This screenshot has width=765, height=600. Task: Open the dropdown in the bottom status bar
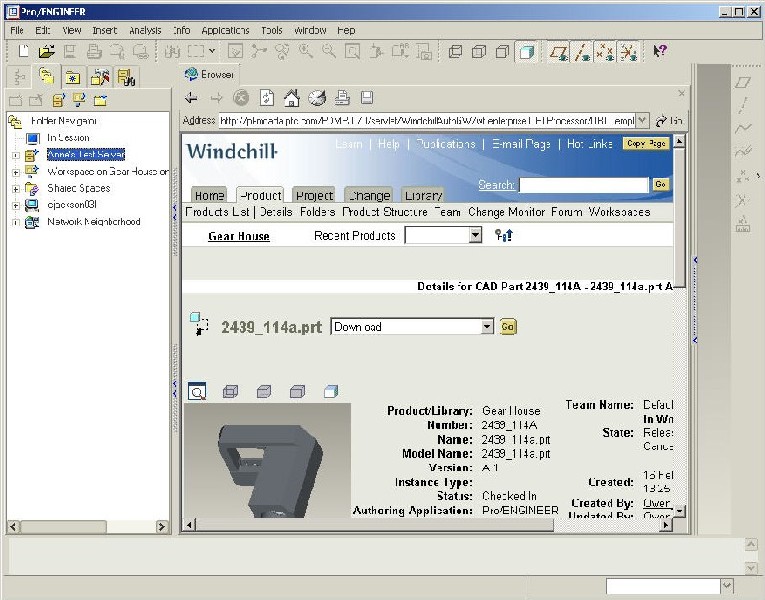pyautogui.click(x=727, y=586)
